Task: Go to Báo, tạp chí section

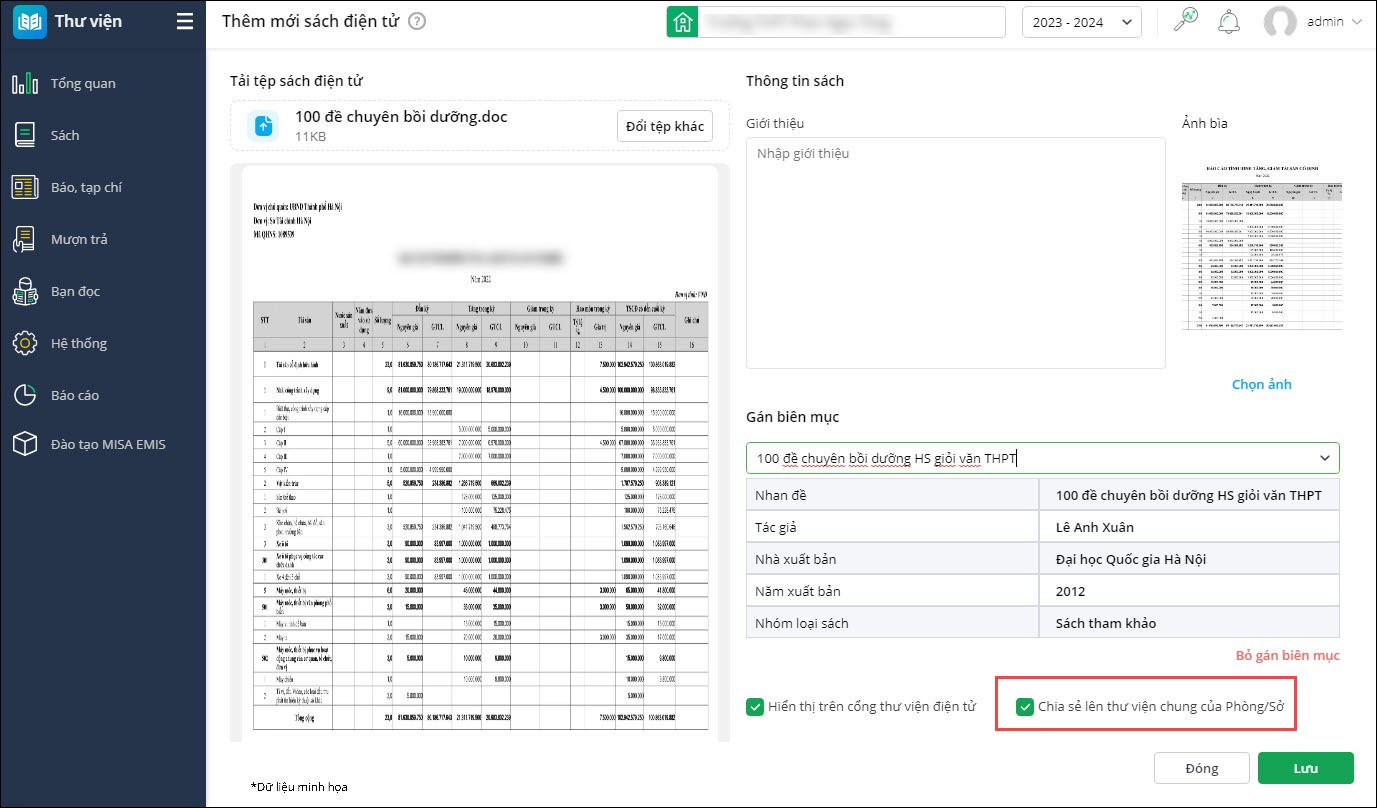Action: (x=86, y=187)
